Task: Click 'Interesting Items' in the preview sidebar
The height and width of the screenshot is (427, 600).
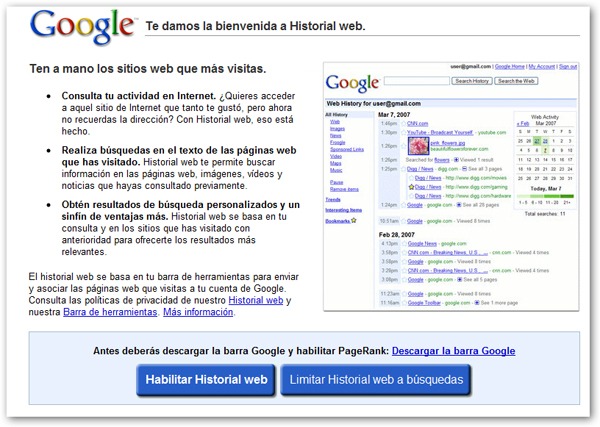Action: point(344,210)
